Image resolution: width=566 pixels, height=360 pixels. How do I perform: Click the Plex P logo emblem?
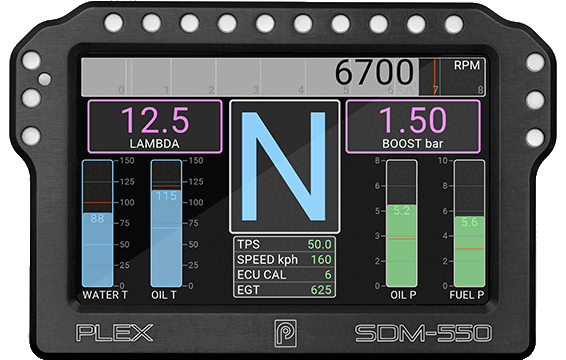285,332
